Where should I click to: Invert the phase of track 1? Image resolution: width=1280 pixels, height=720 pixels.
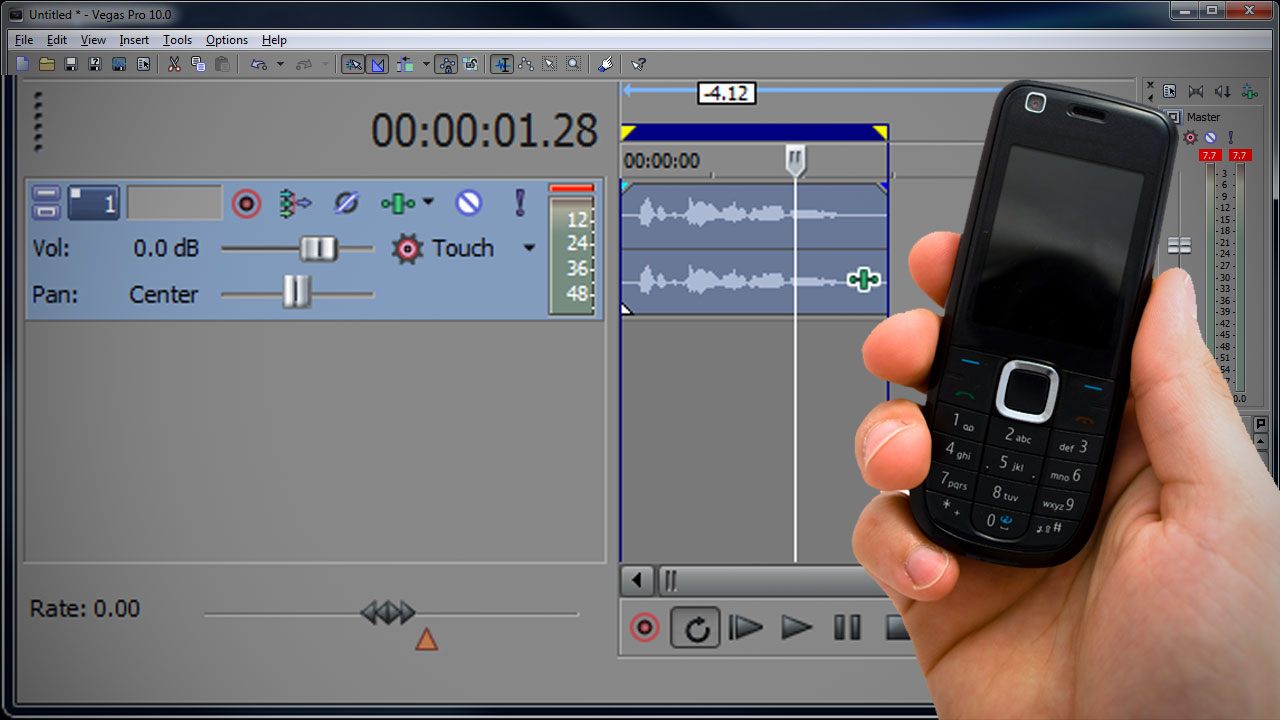pyautogui.click(x=346, y=203)
